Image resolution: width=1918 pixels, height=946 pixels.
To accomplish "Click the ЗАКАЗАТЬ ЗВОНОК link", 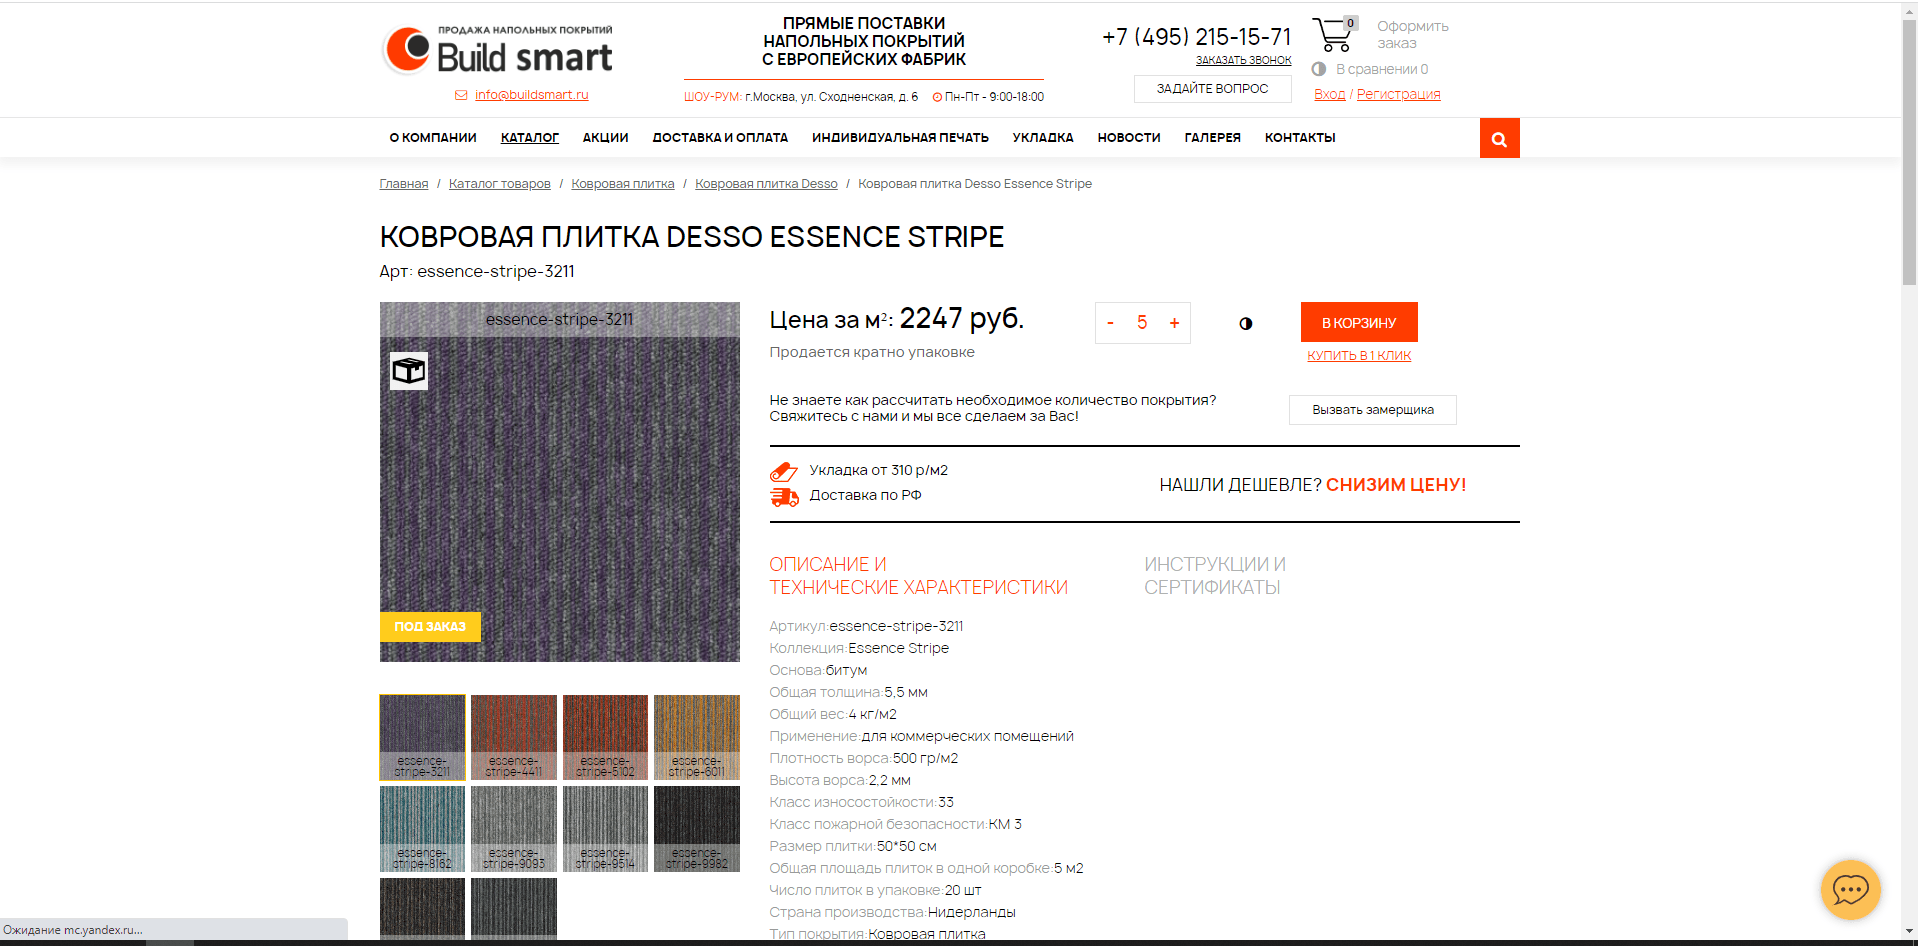I will pyautogui.click(x=1243, y=60).
